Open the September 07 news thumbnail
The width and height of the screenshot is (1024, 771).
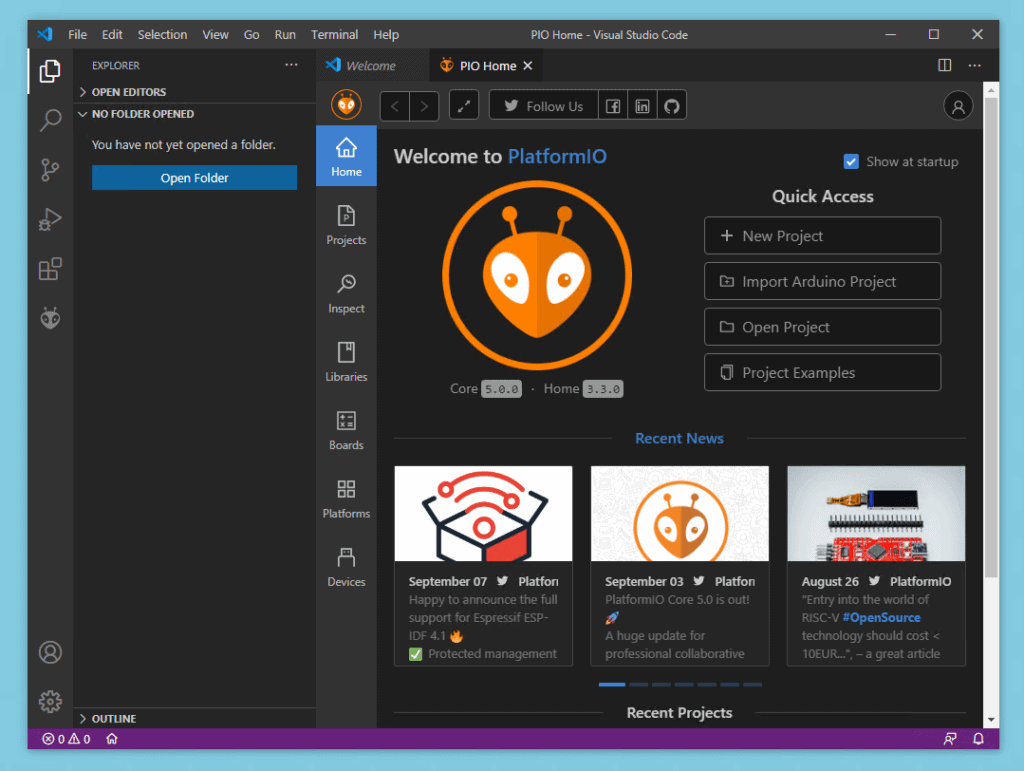[483, 514]
